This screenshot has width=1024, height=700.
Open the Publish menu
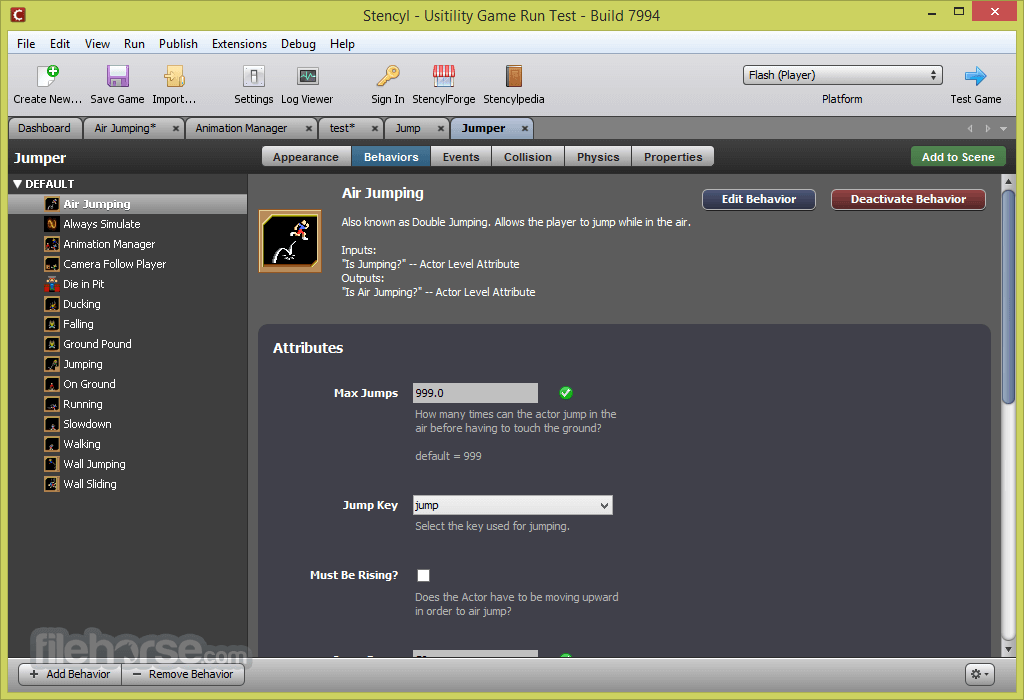178,44
